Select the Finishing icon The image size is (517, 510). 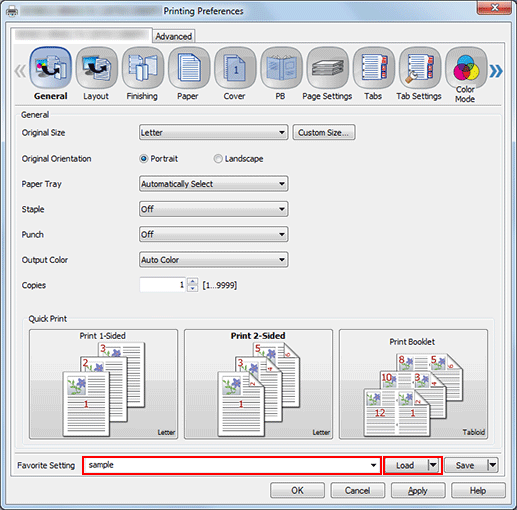tap(143, 68)
